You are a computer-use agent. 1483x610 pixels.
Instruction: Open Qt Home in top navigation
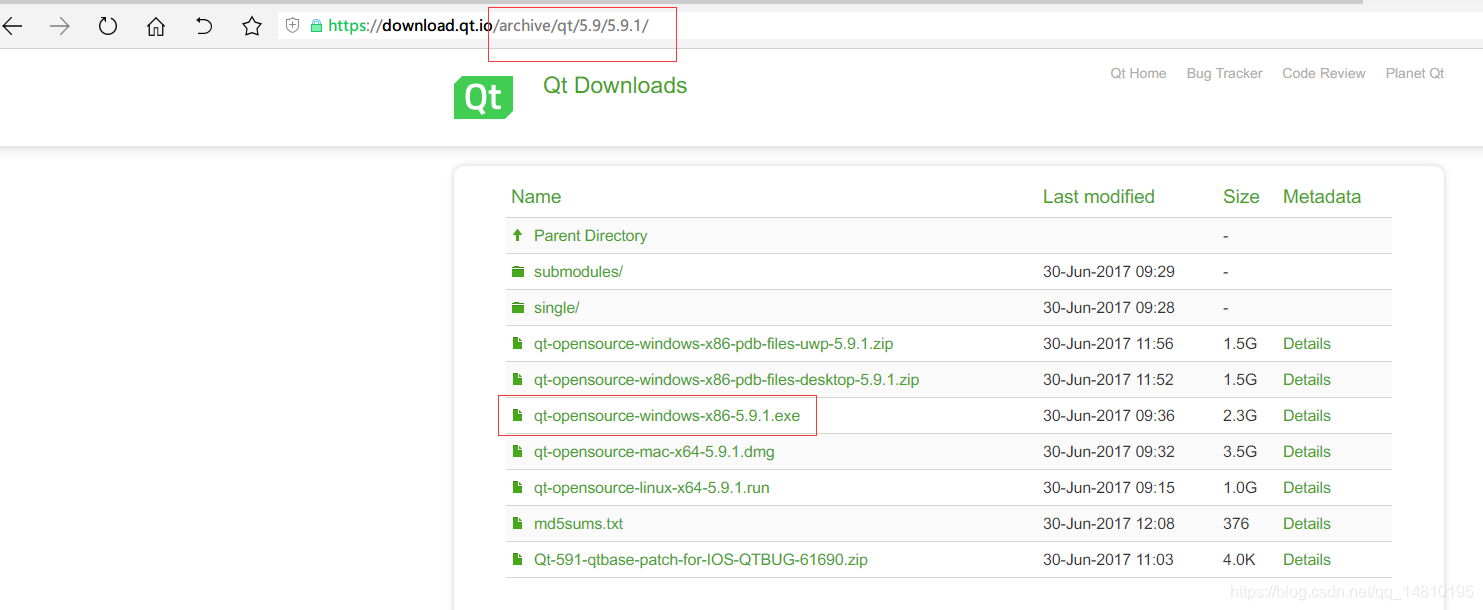(1138, 73)
